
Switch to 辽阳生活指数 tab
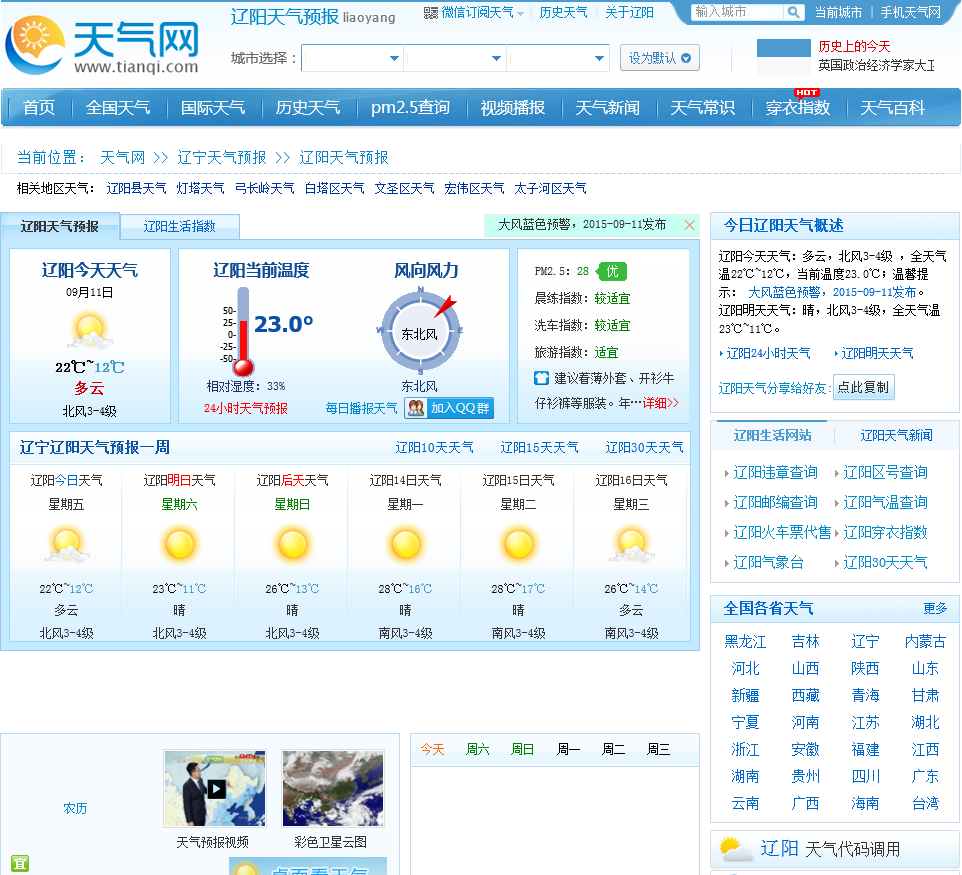pyautogui.click(x=180, y=226)
